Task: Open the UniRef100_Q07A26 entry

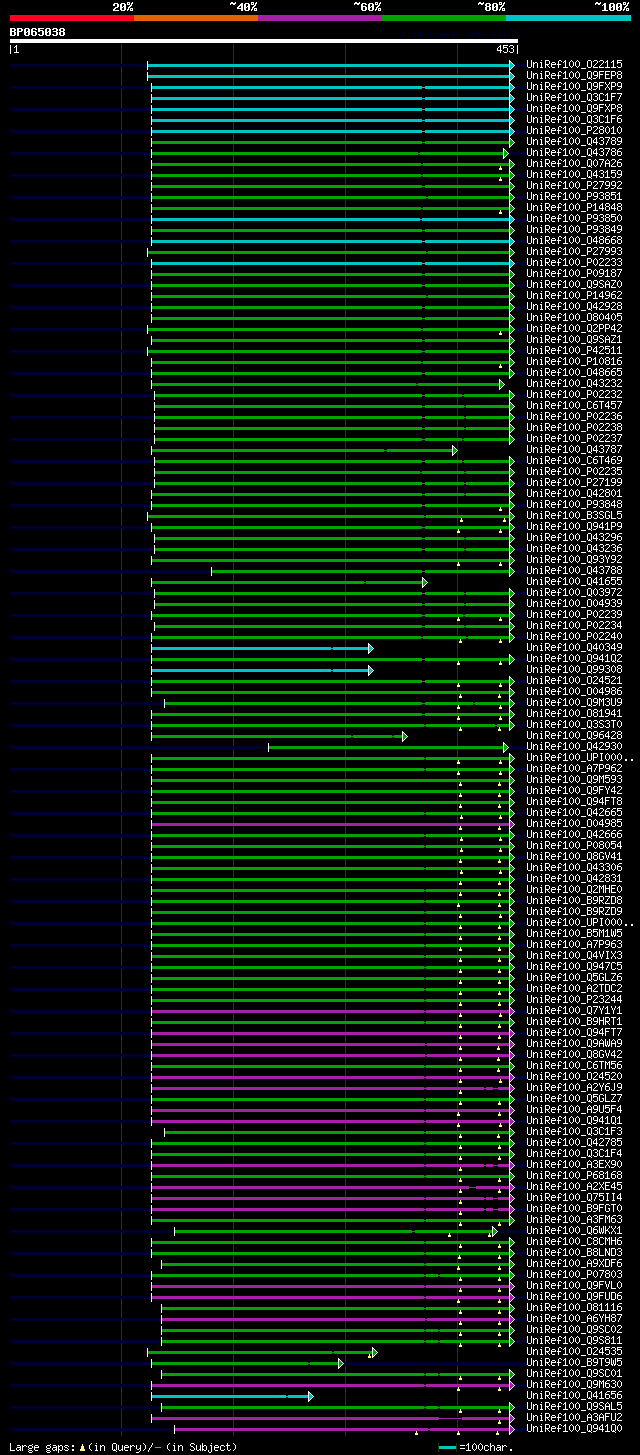Action: (574, 164)
